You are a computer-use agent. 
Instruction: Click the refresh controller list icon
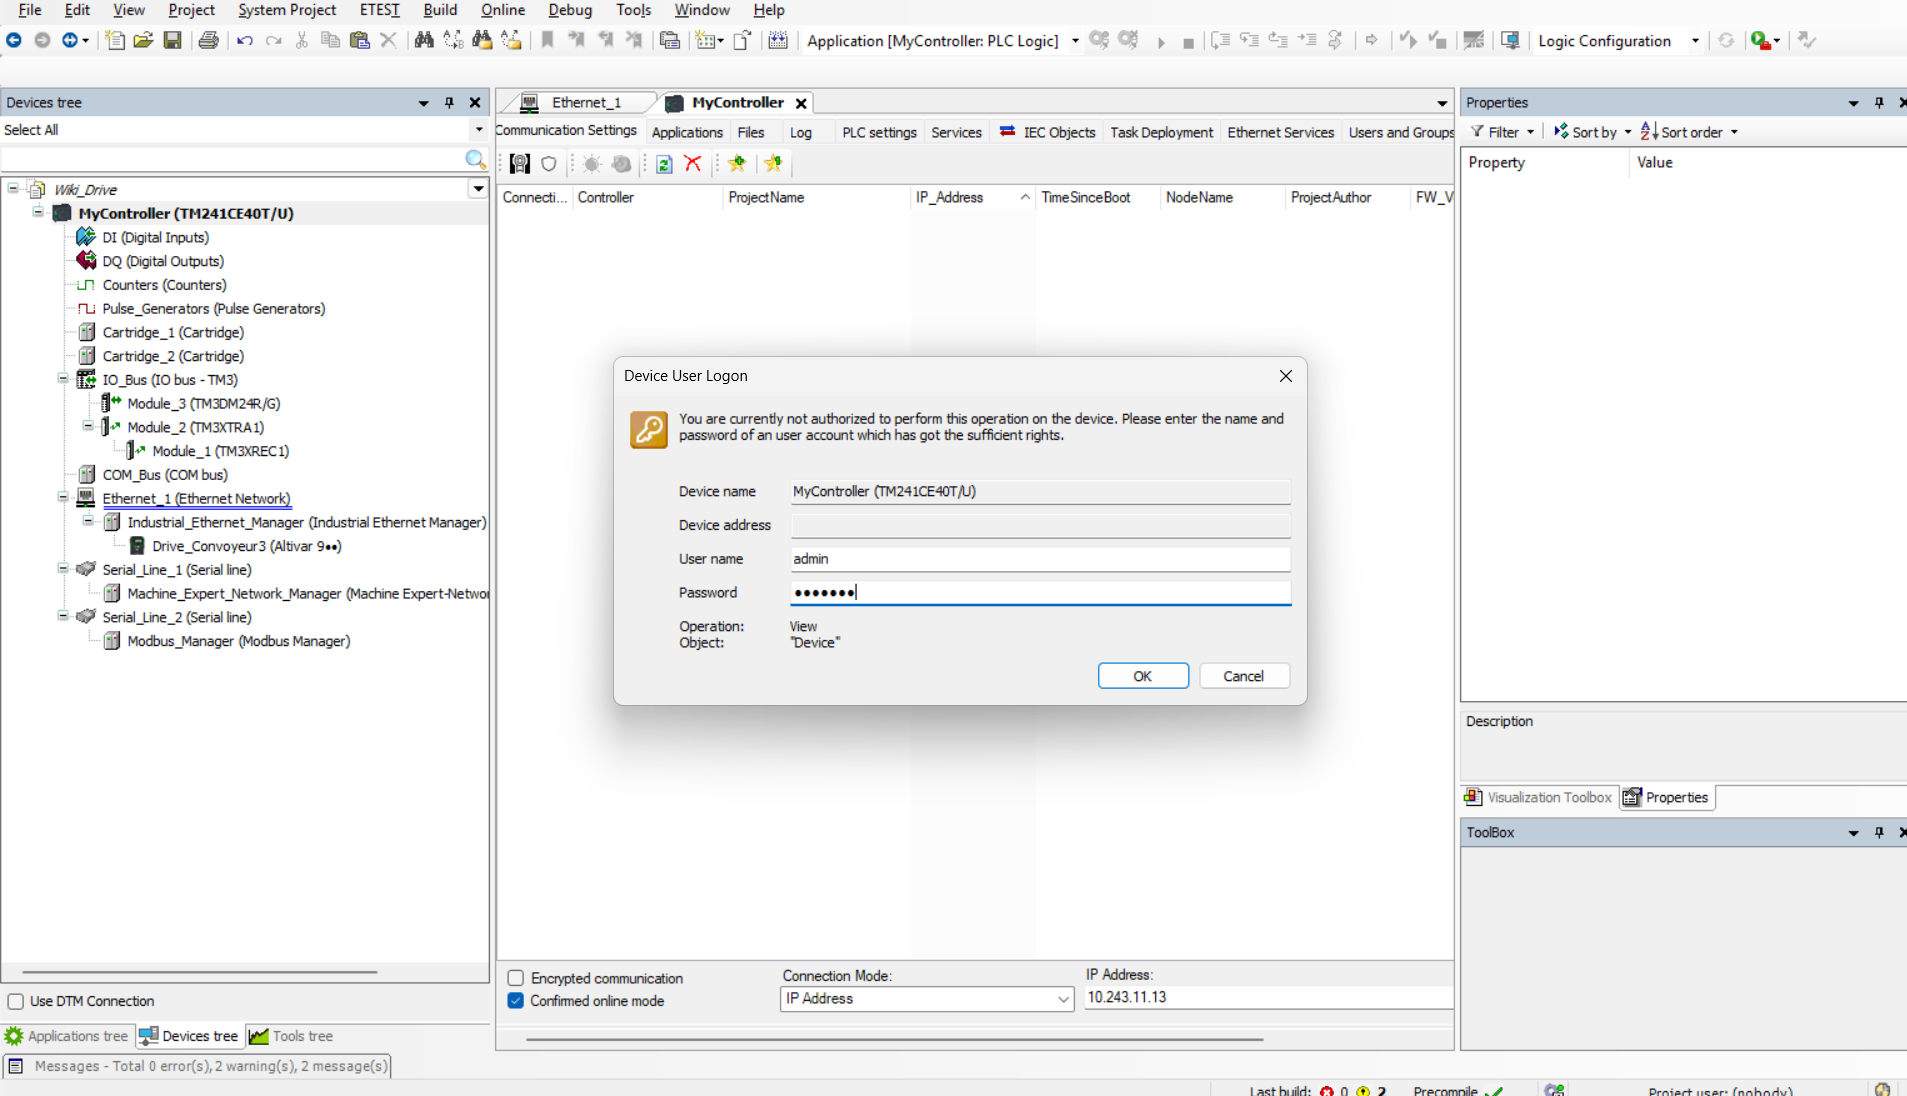pyautogui.click(x=664, y=164)
